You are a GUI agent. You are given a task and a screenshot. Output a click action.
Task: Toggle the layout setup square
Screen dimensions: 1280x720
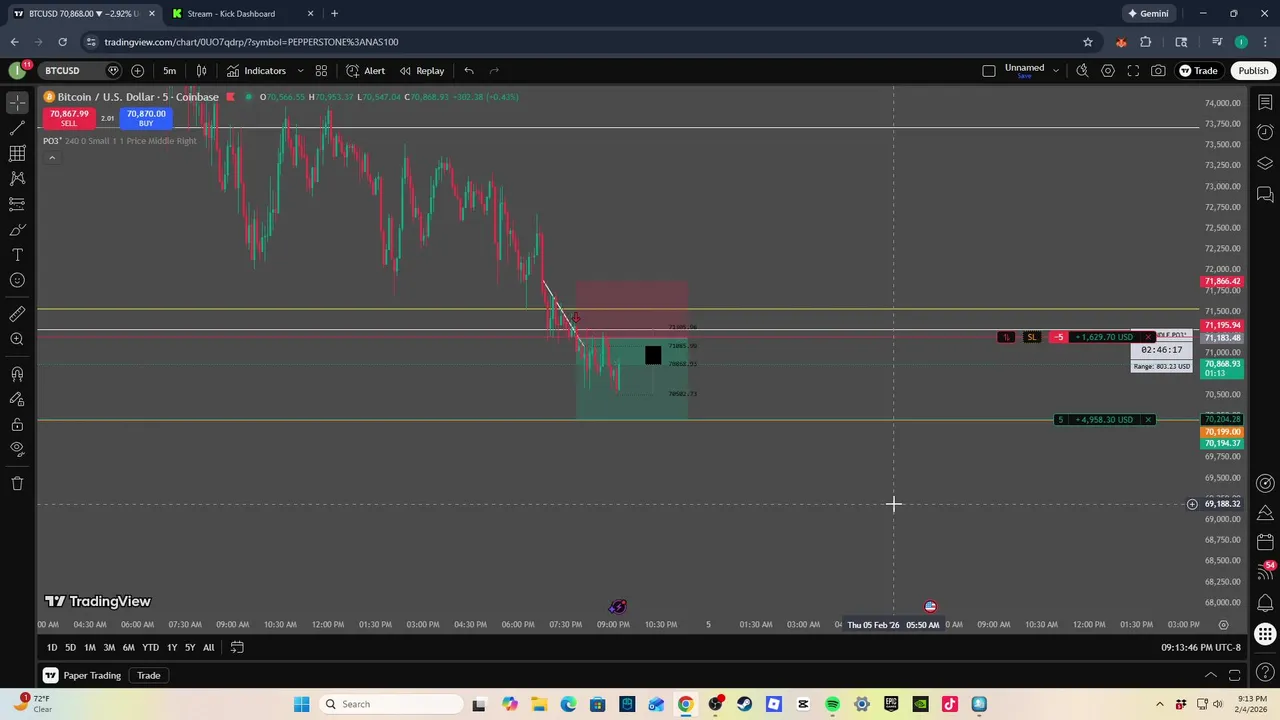tap(989, 71)
